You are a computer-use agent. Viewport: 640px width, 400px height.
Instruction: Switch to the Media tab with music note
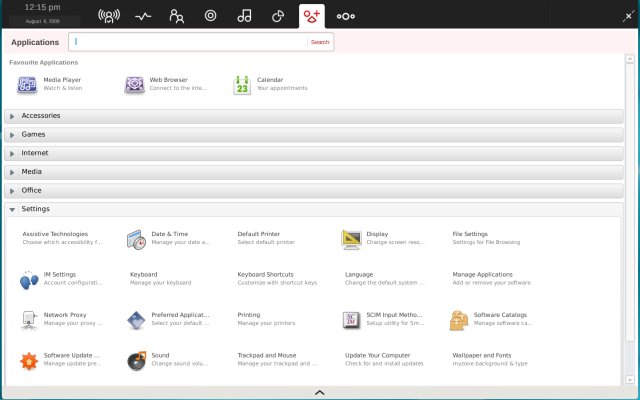(244, 16)
